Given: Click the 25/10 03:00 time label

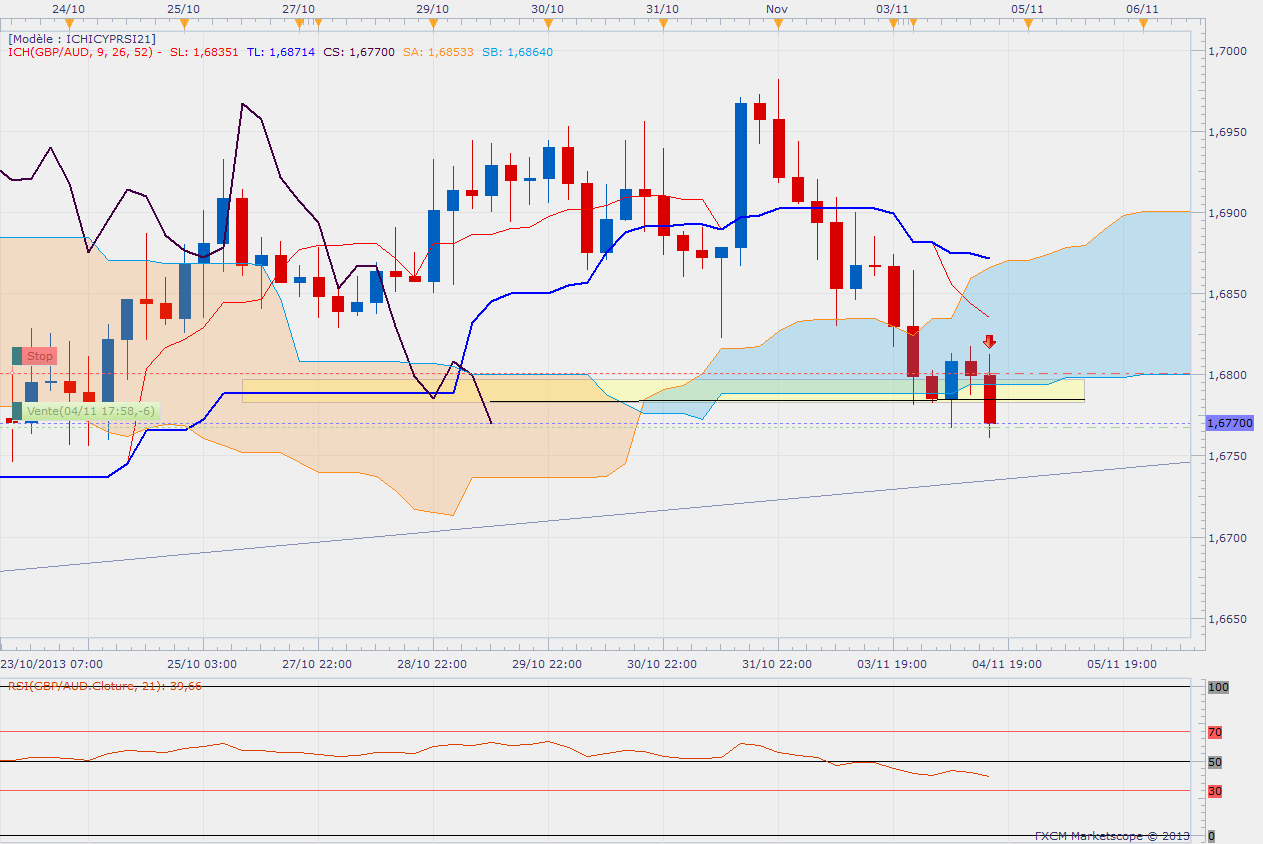Looking at the screenshot, I should point(202,663).
